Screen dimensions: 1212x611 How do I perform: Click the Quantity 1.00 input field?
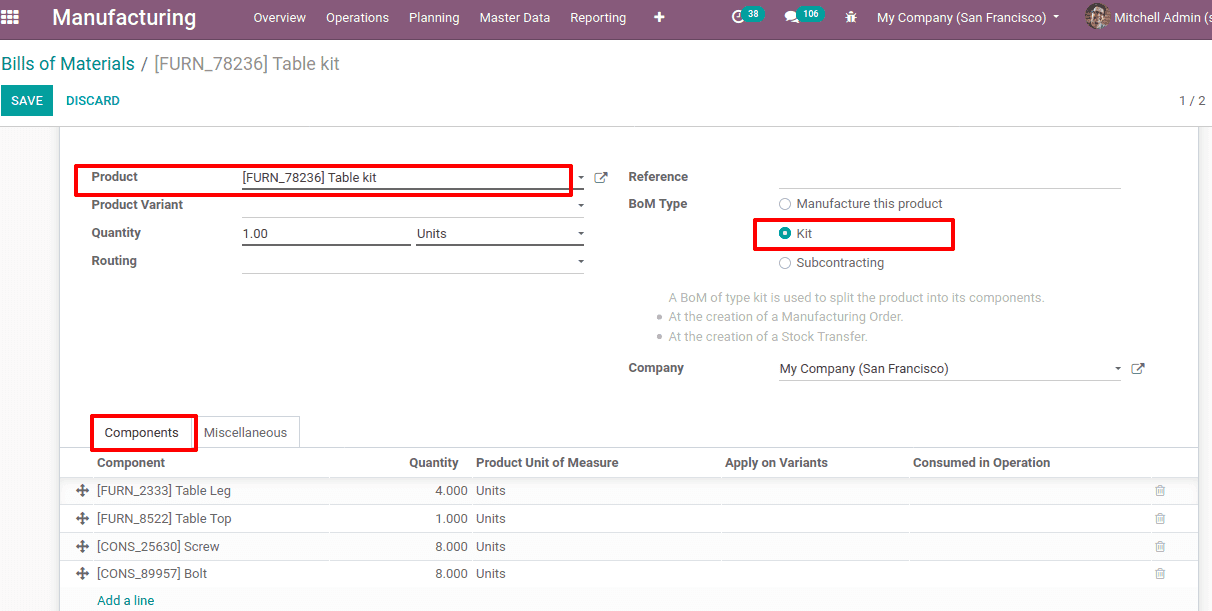point(326,234)
